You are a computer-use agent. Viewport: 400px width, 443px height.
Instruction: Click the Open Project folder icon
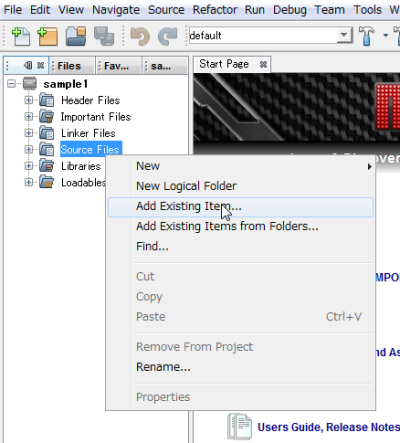[x=76, y=36]
